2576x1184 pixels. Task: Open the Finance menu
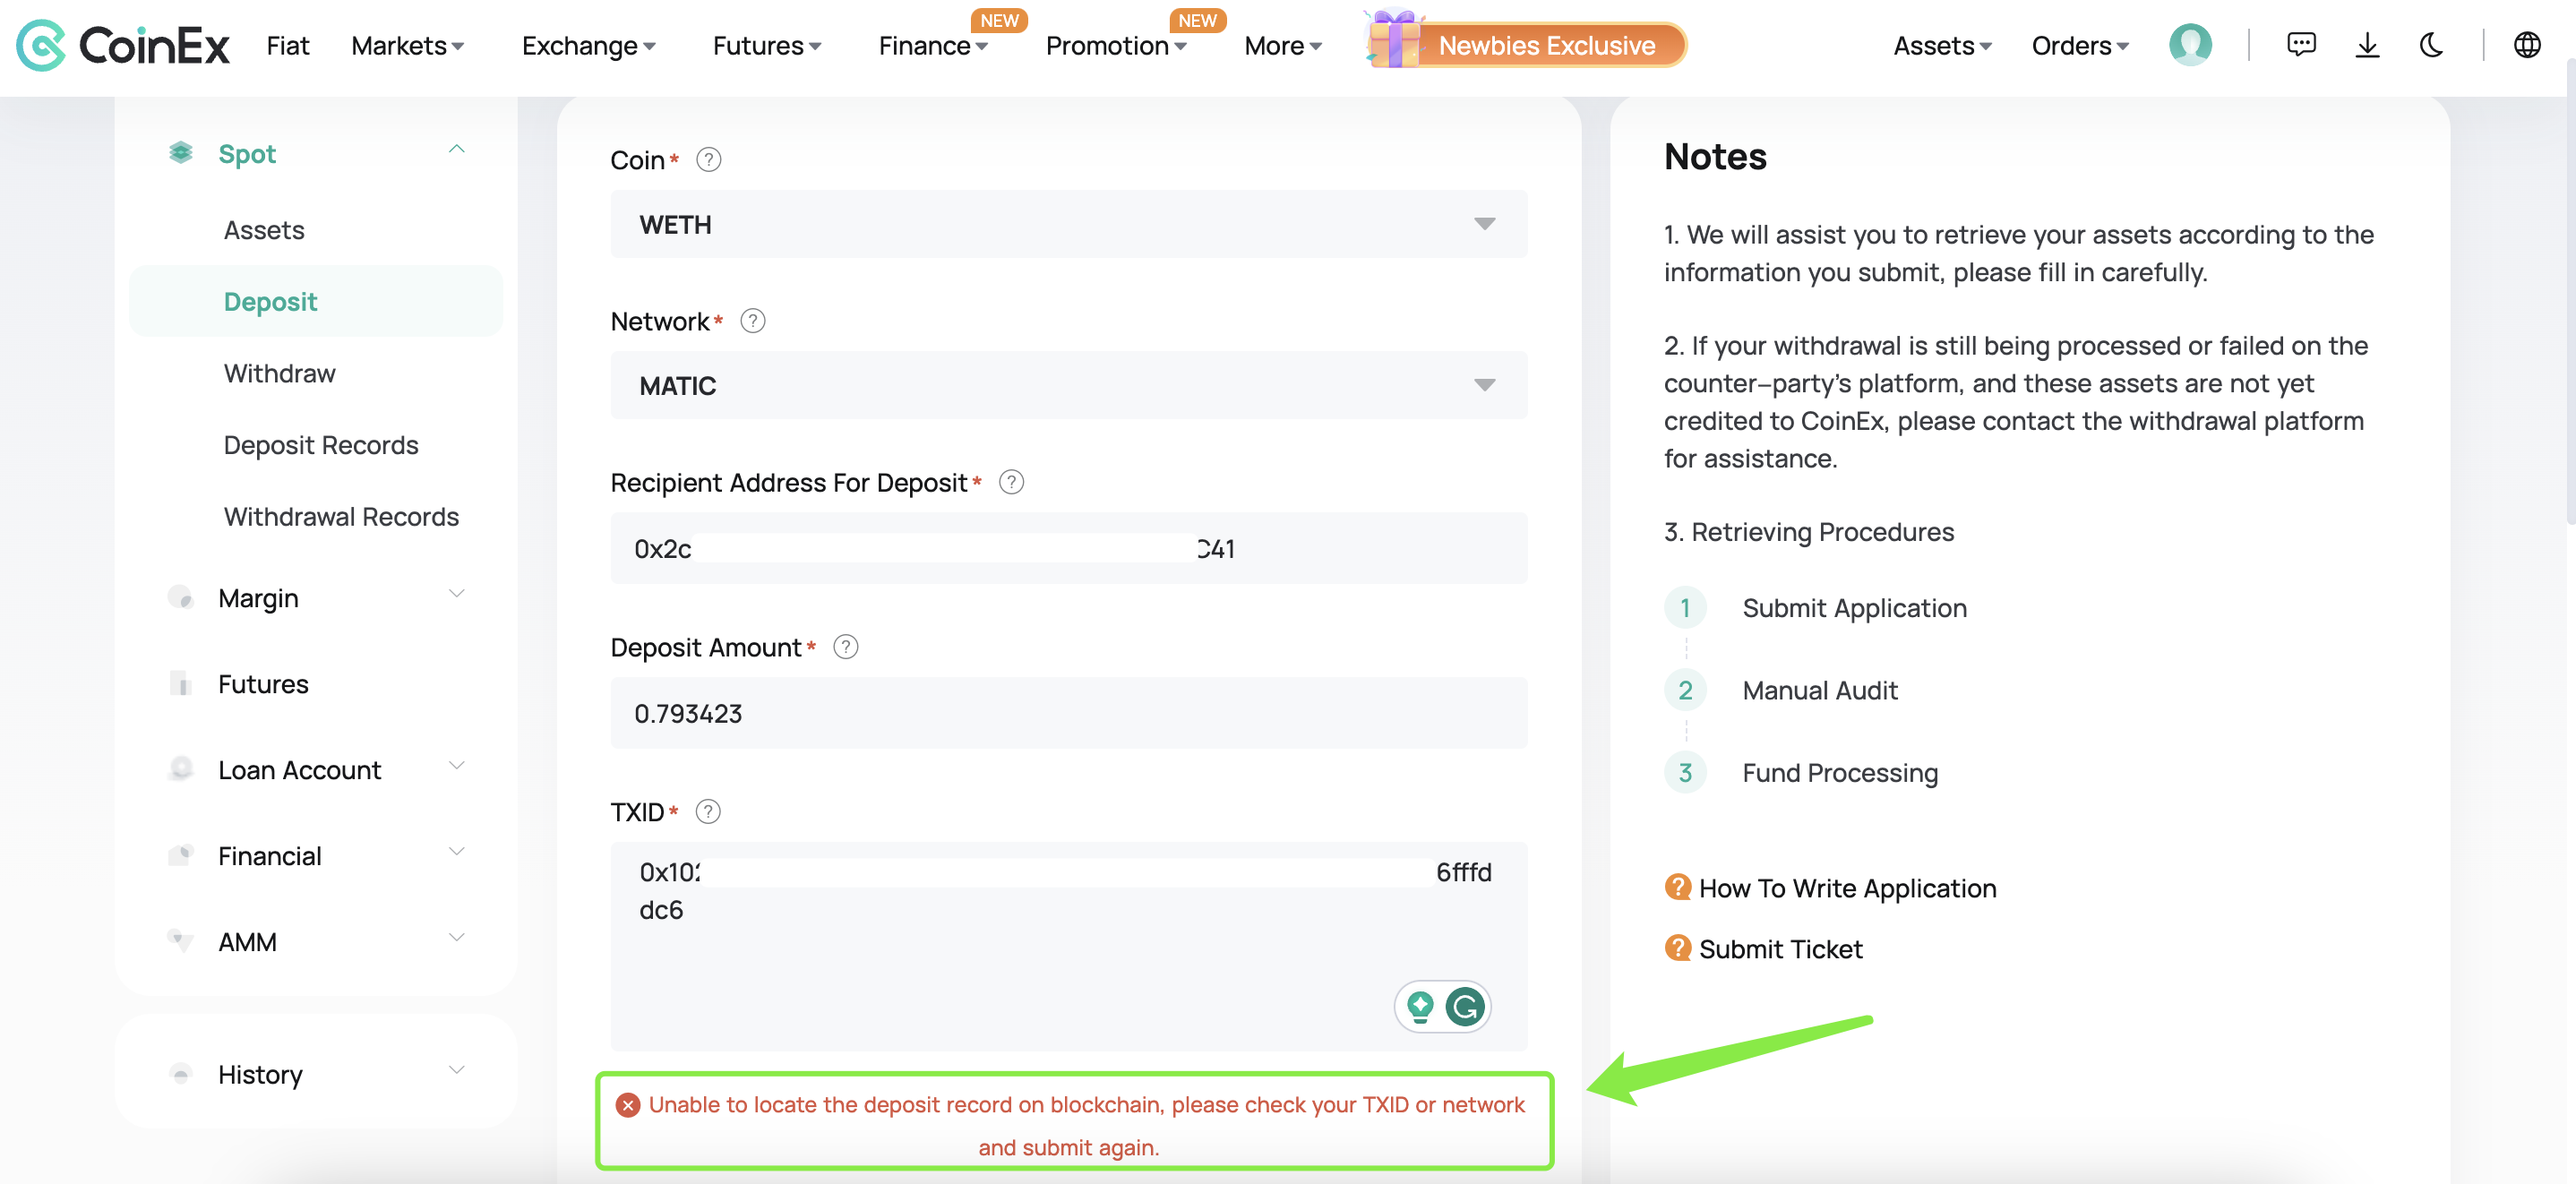click(932, 46)
